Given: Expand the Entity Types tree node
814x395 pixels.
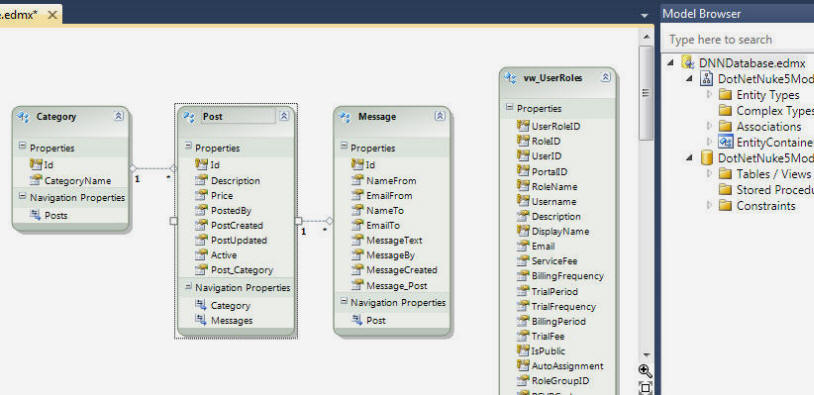Looking at the screenshot, I should (x=710, y=95).
